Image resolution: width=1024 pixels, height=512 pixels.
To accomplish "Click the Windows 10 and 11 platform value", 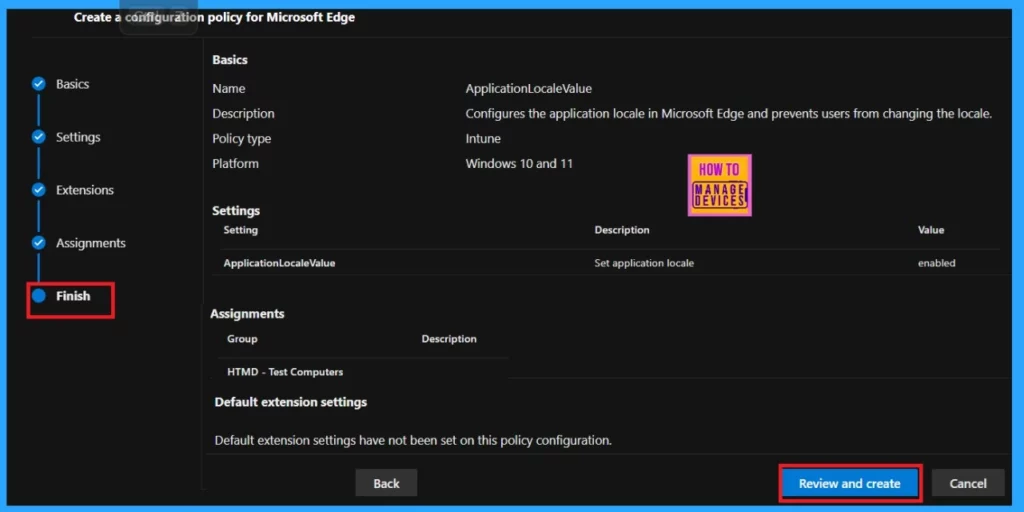I will click(519, 163).
